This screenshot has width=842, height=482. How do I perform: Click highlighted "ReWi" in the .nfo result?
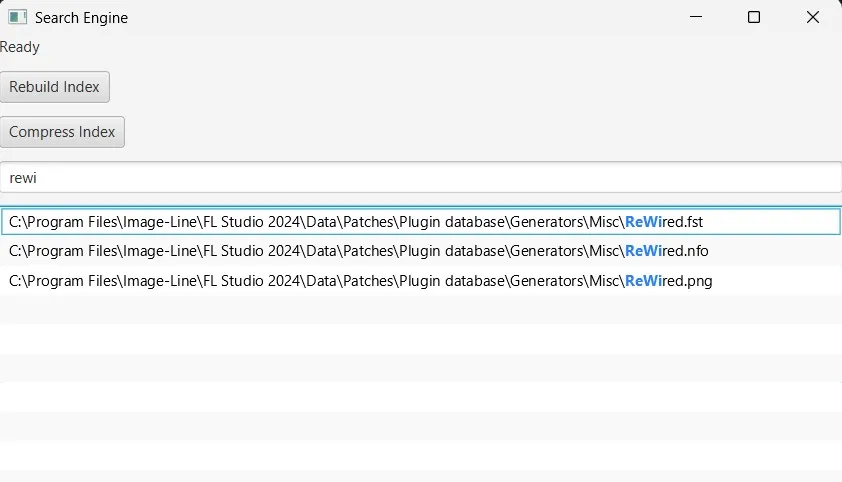643,251
